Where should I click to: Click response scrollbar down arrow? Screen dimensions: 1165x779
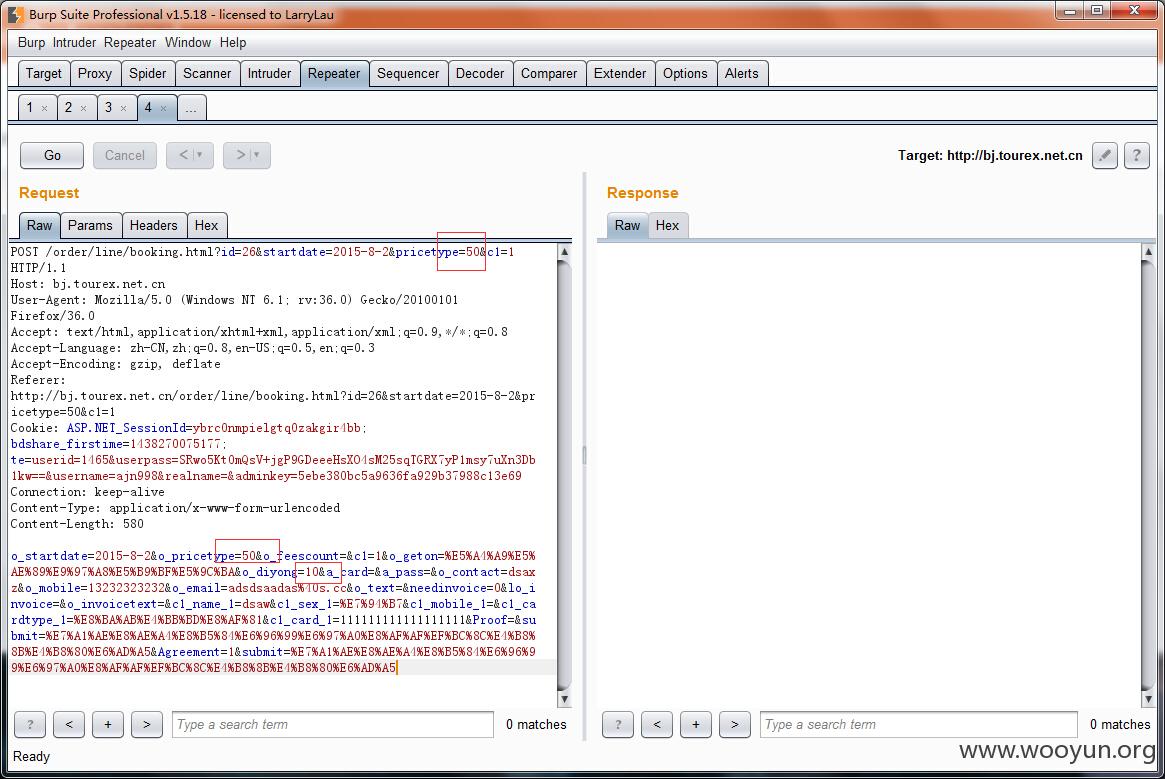tap(1148, 699)
